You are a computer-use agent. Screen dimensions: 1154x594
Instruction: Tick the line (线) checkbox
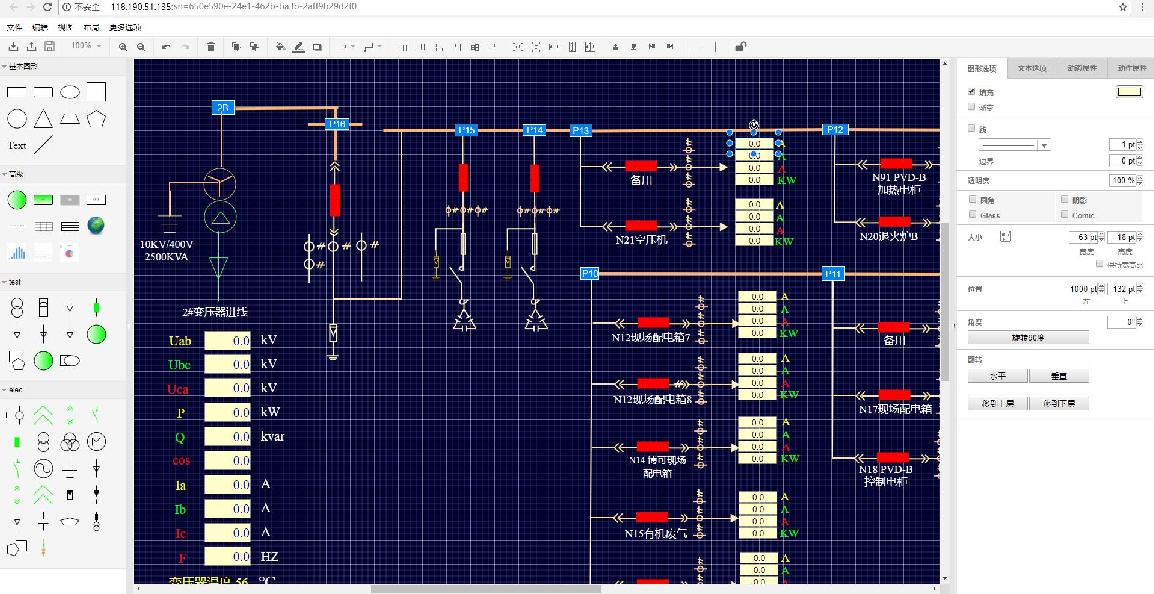point(972,128)
